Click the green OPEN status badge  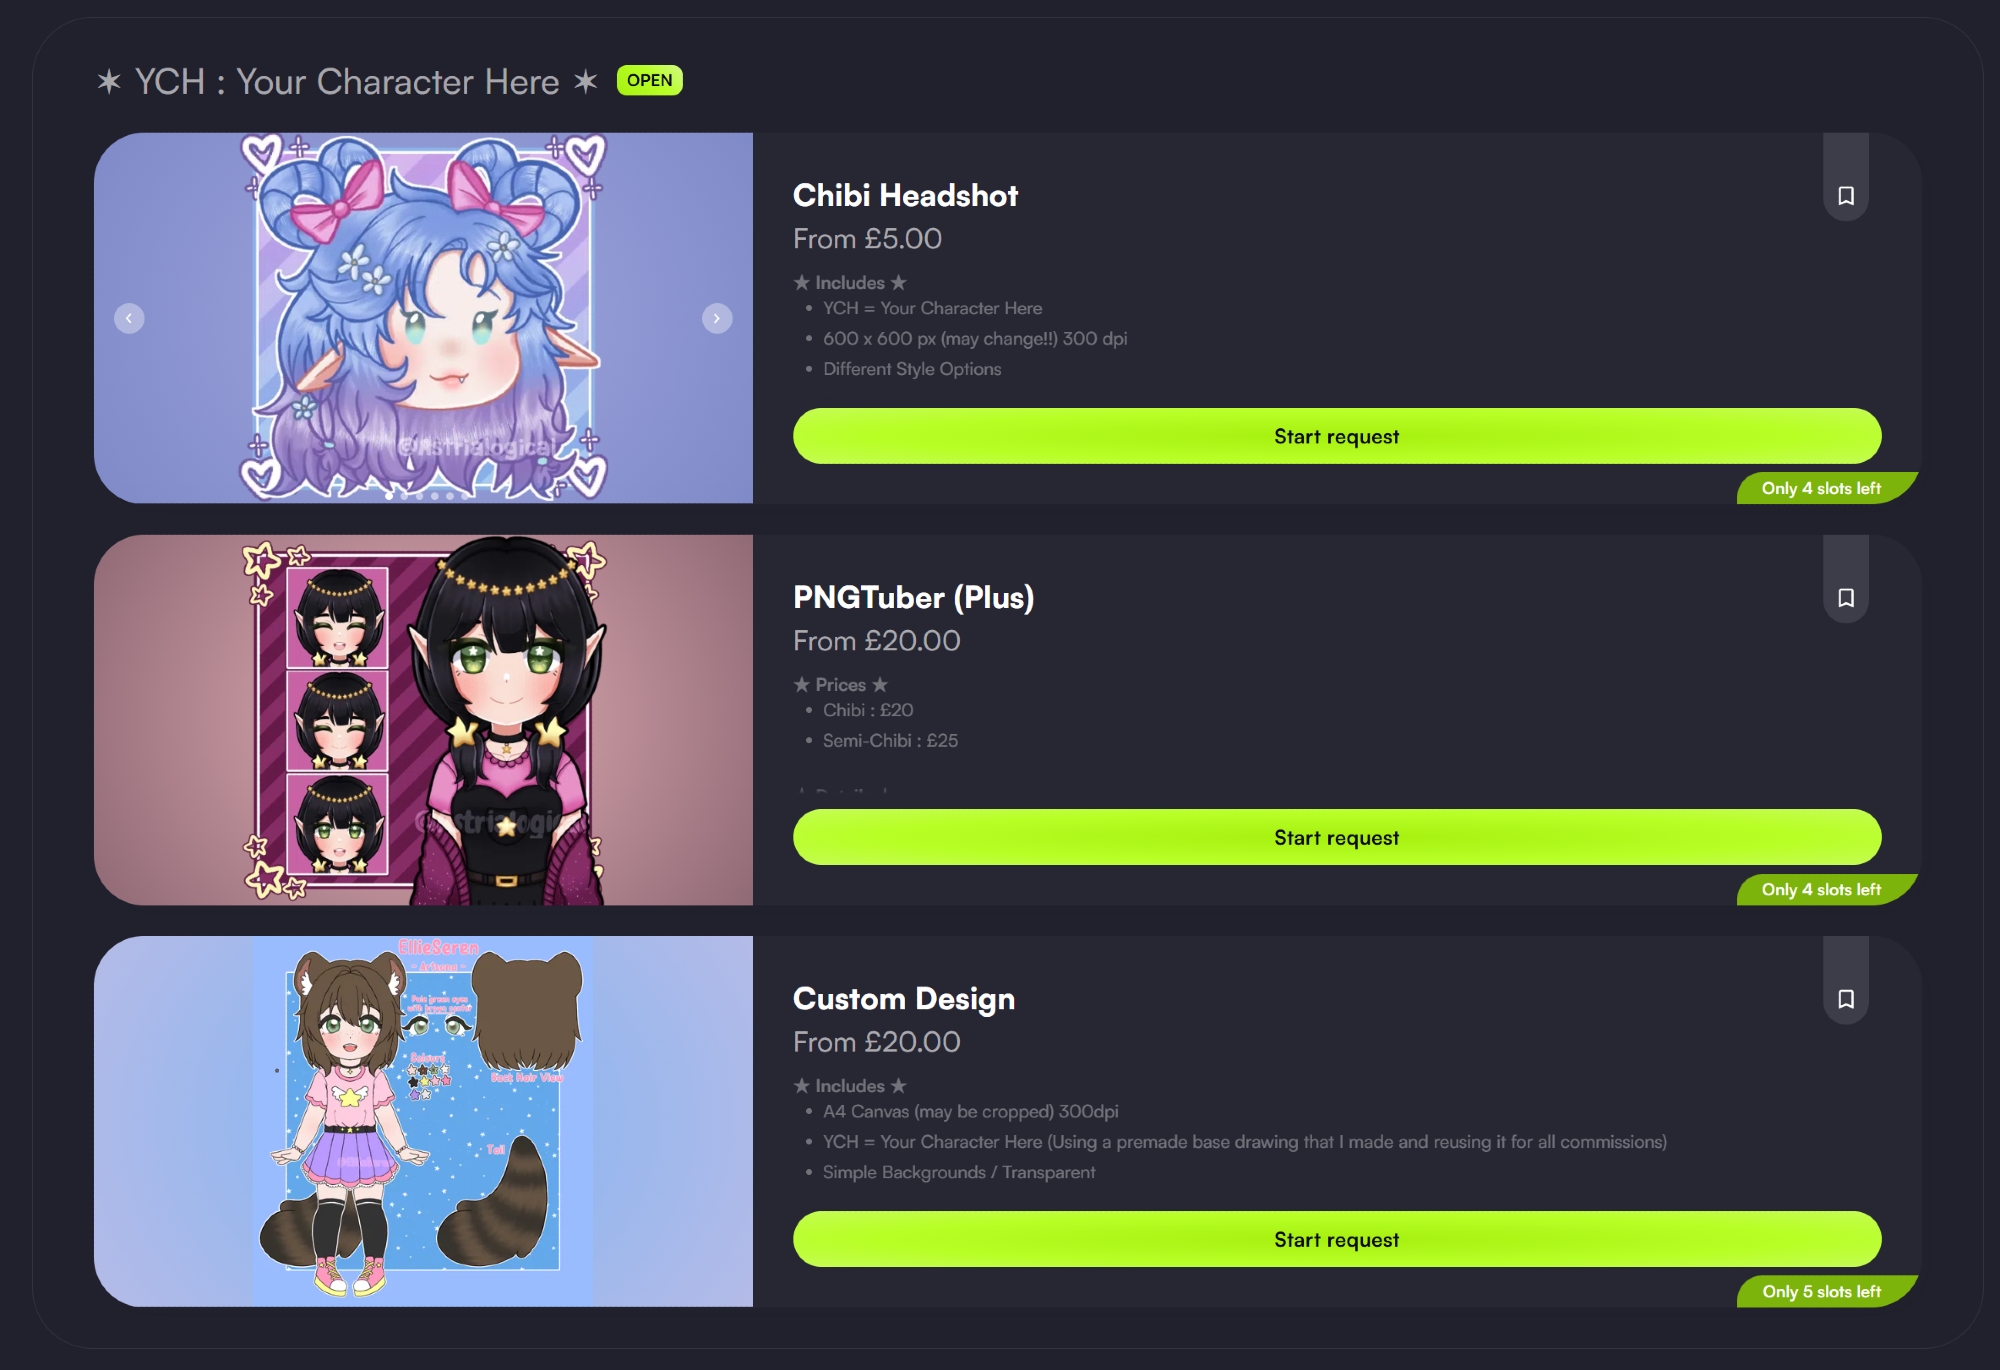coord(649,80)
